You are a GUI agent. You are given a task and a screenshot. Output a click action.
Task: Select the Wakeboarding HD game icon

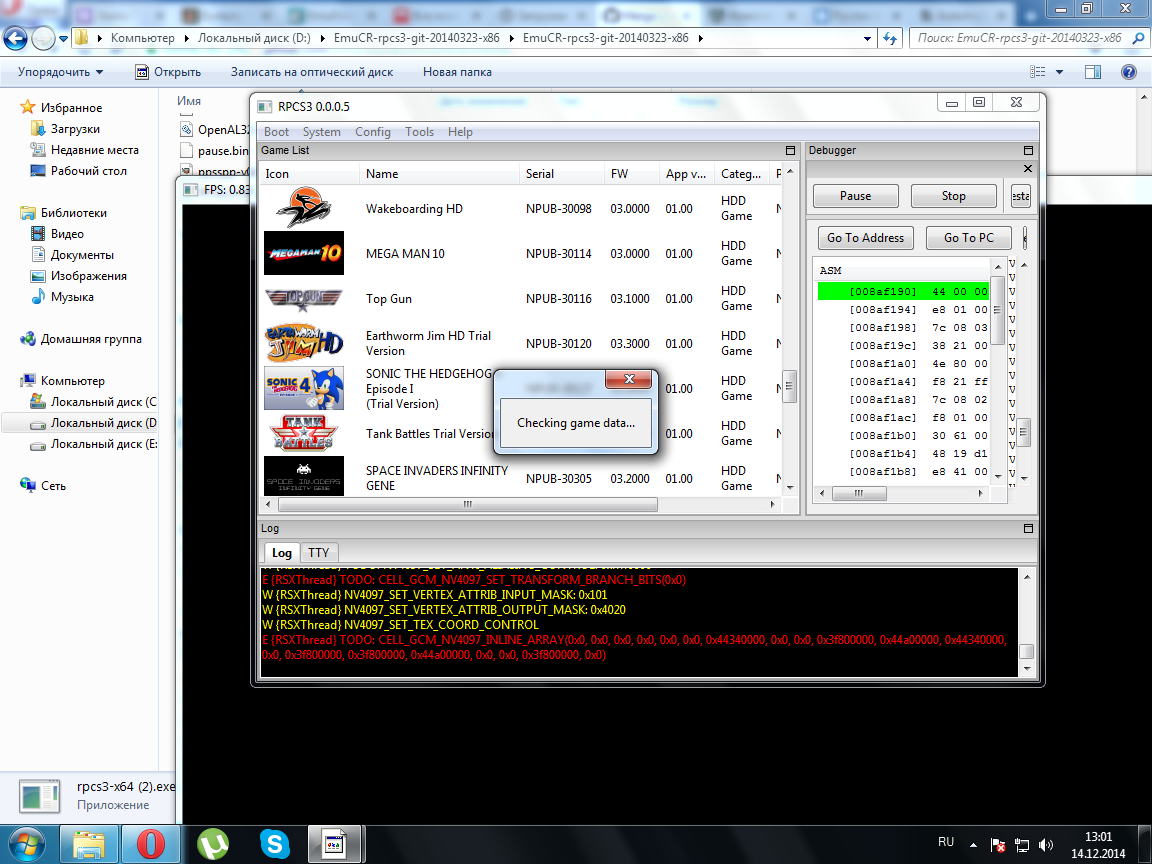pyautogui.click(x=304, y=209)
